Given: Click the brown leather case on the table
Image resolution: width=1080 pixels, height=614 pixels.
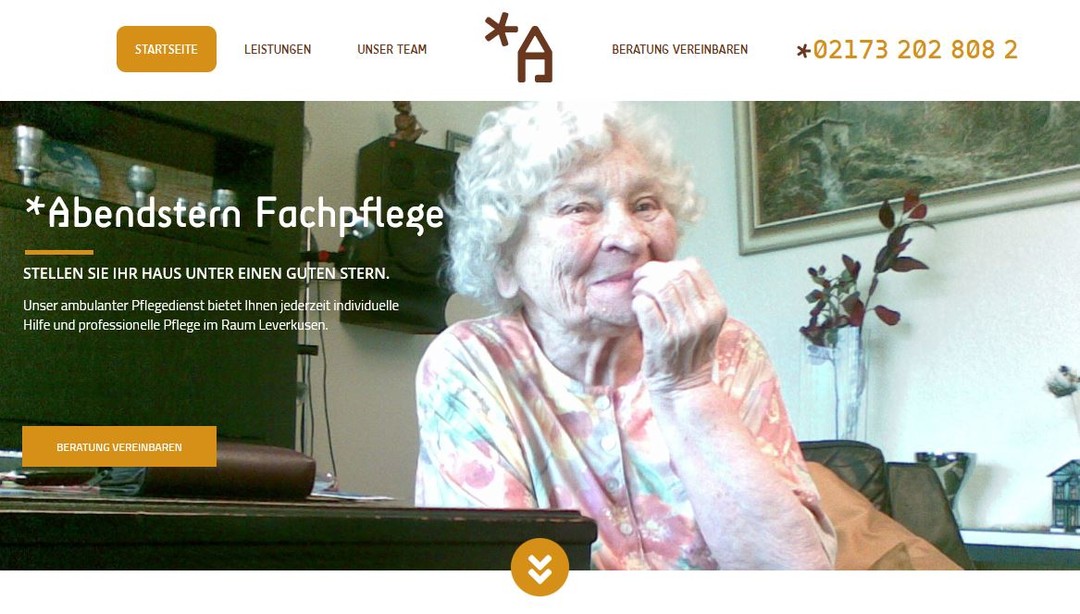Looking at the screenshot, I should coord(227,472).
